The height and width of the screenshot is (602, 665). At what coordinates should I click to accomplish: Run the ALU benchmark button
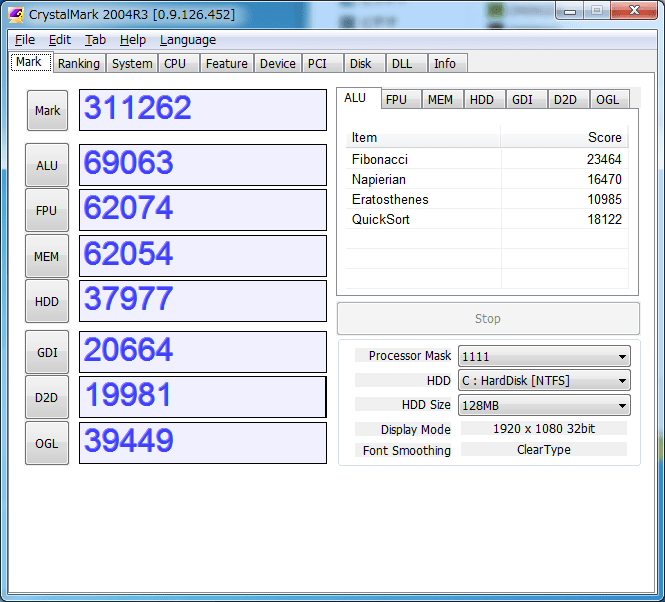[47, 165]
